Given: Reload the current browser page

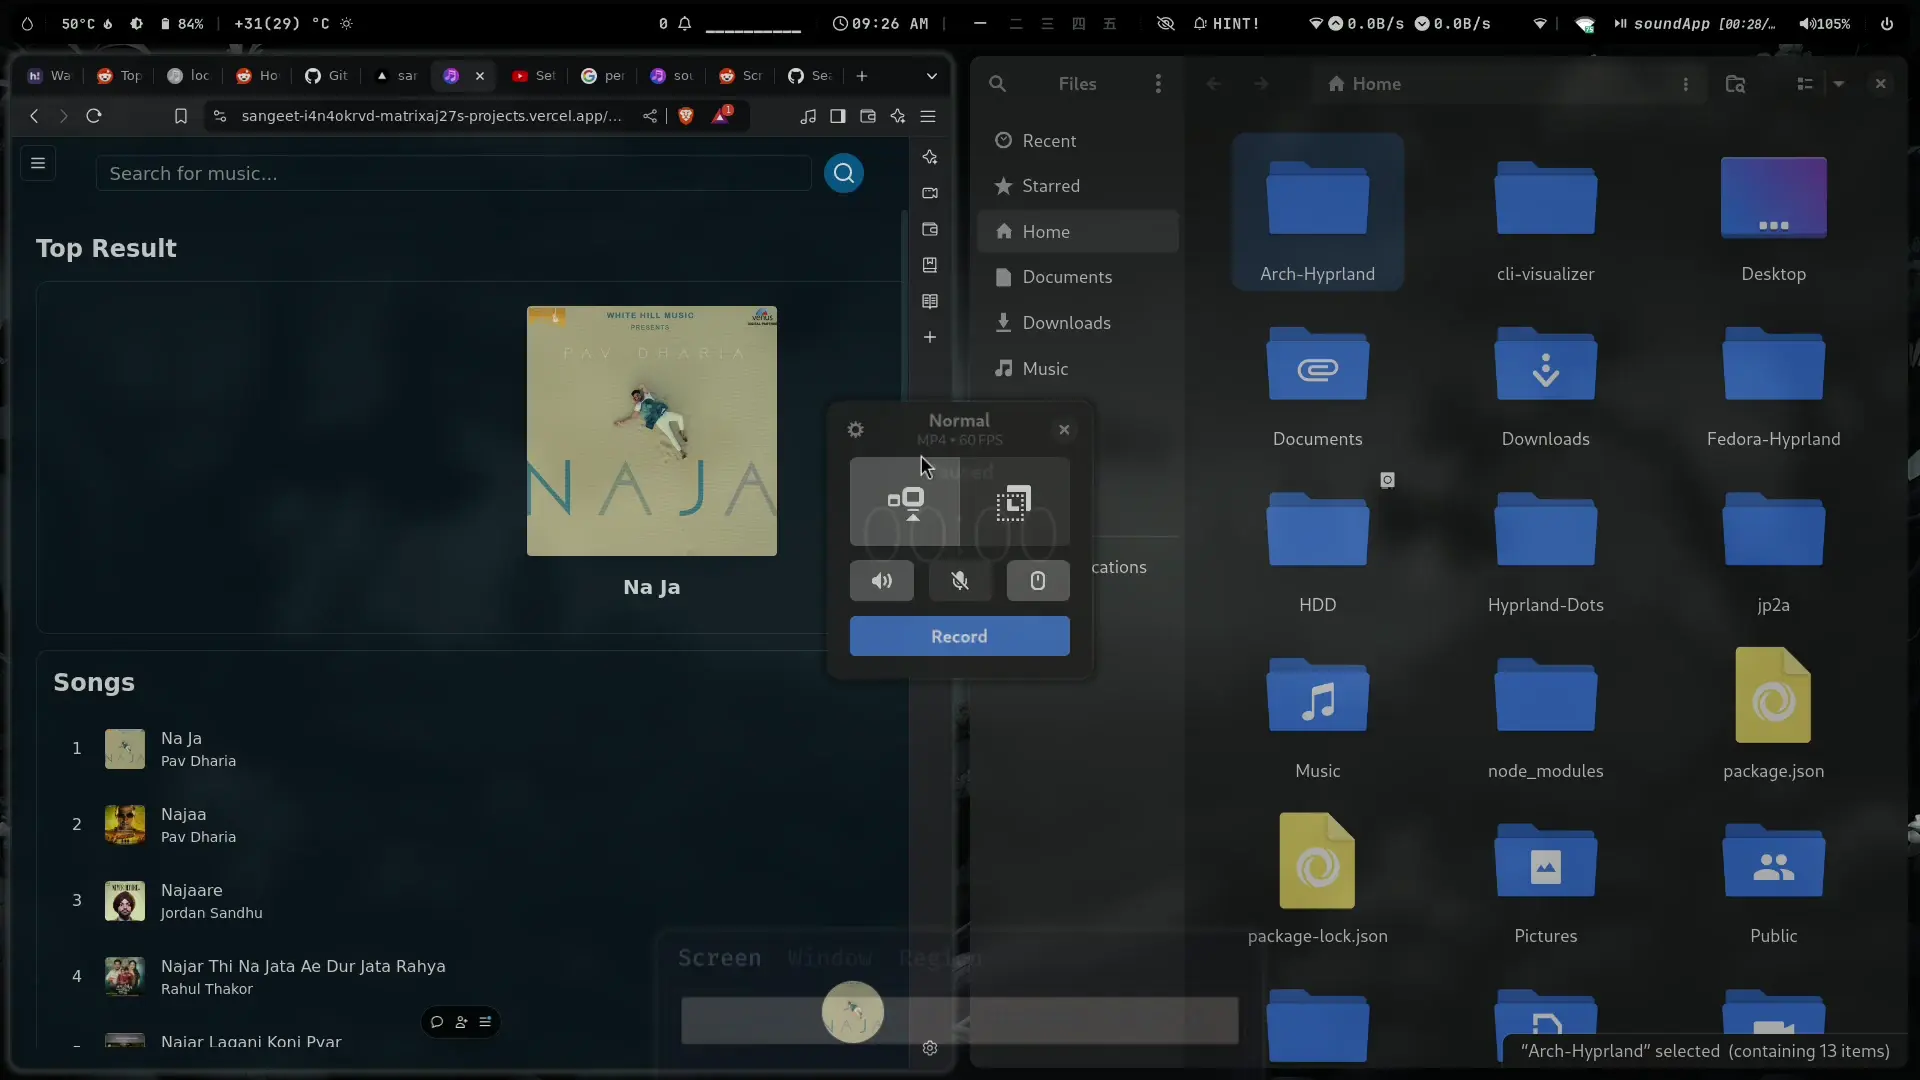Looking at the screenshot, I should pyautogui.click(x=94, y=116).
